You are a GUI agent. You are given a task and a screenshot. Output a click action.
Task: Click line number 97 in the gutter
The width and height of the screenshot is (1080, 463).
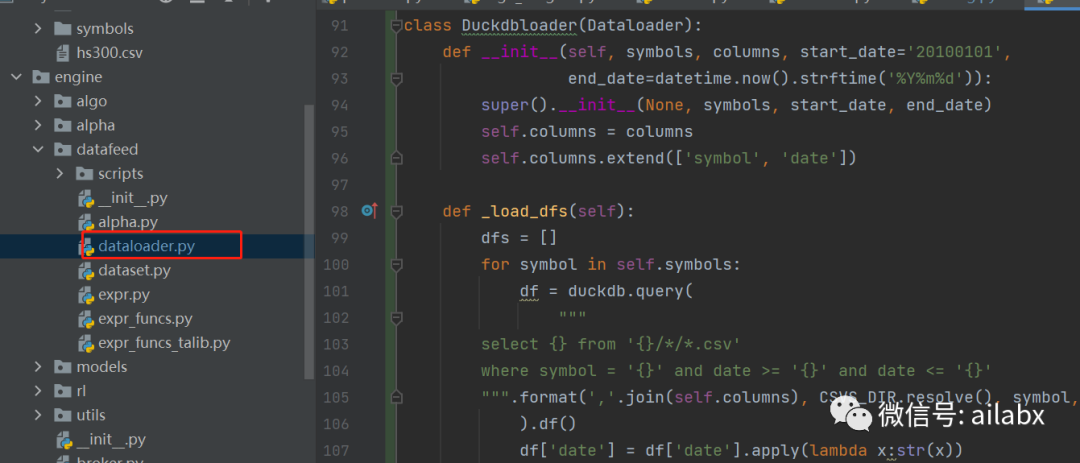340,185
